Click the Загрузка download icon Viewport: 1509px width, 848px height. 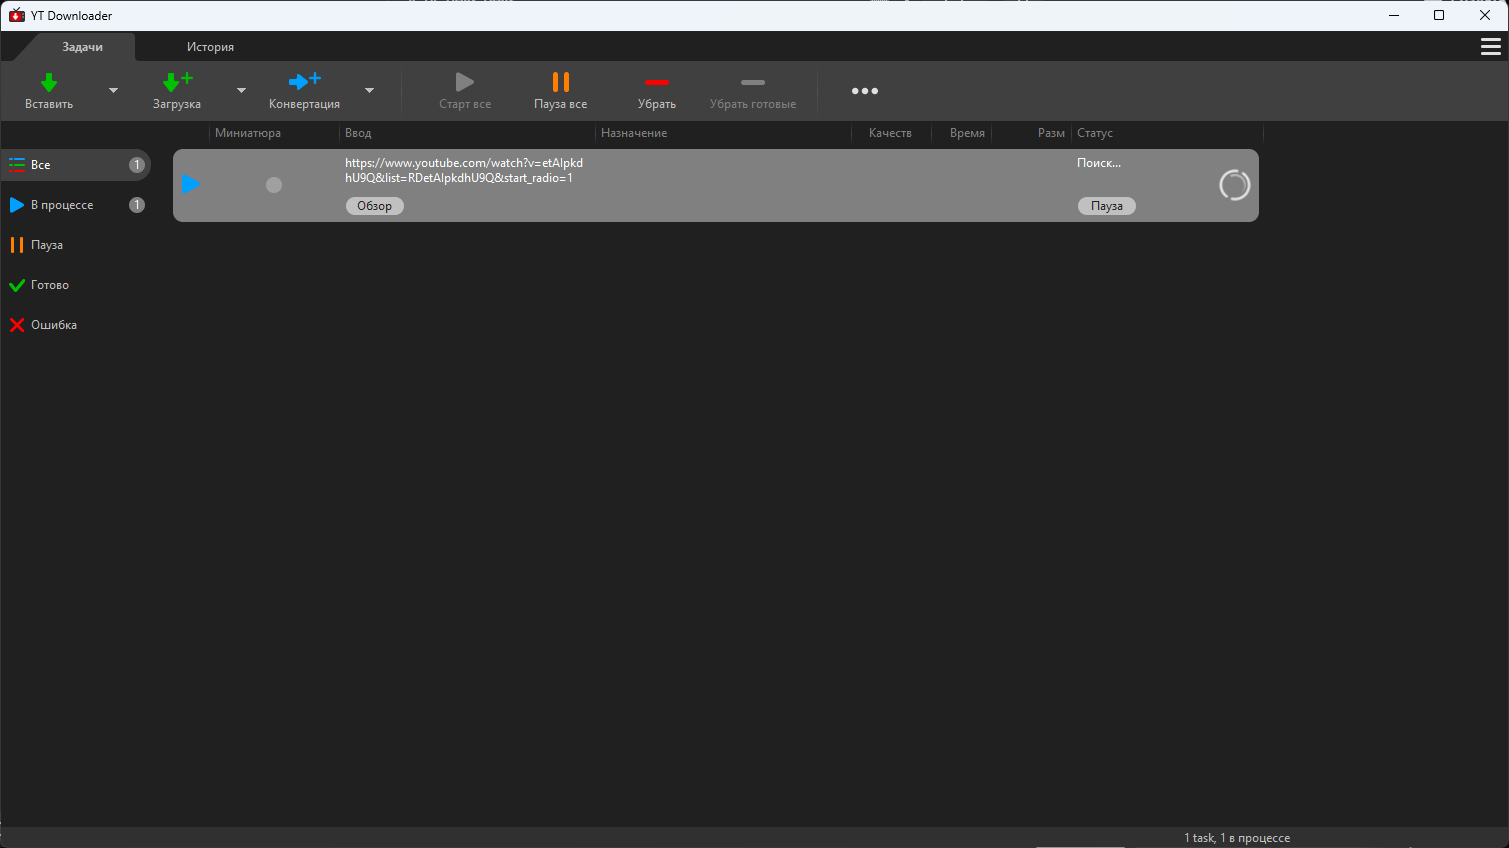pos(176,83)
